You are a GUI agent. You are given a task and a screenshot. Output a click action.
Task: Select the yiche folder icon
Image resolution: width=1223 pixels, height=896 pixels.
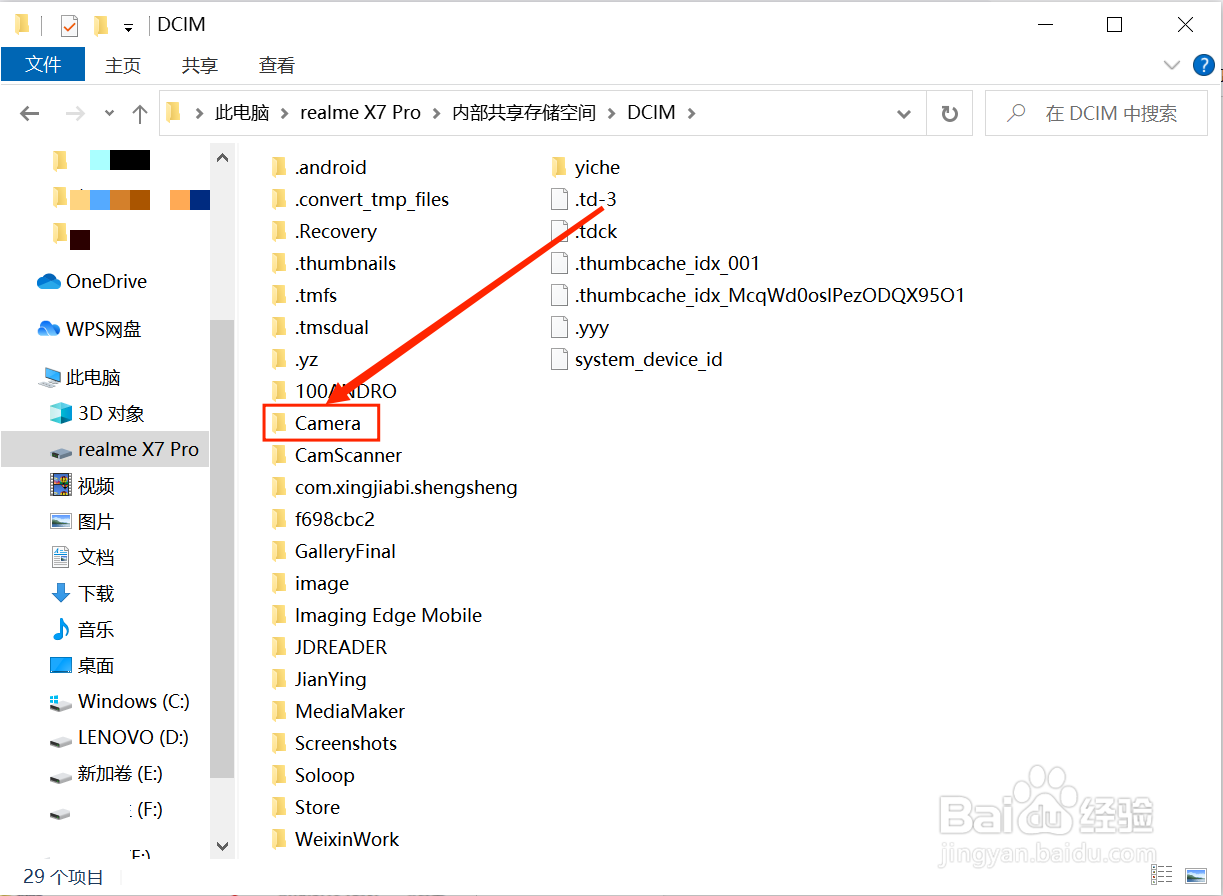click(559, 167)
